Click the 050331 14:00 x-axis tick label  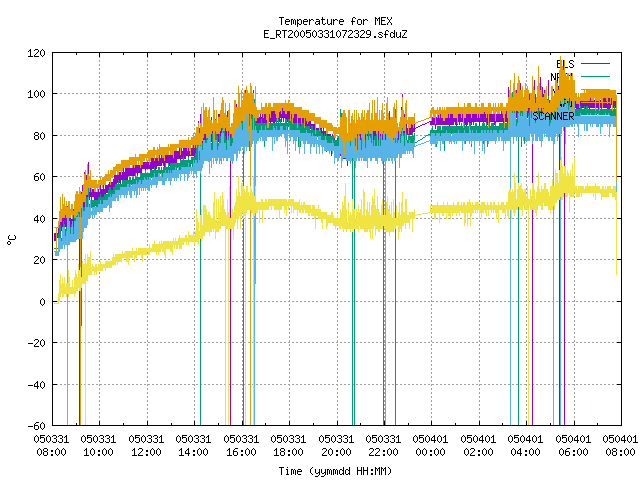tap(193, 446)
